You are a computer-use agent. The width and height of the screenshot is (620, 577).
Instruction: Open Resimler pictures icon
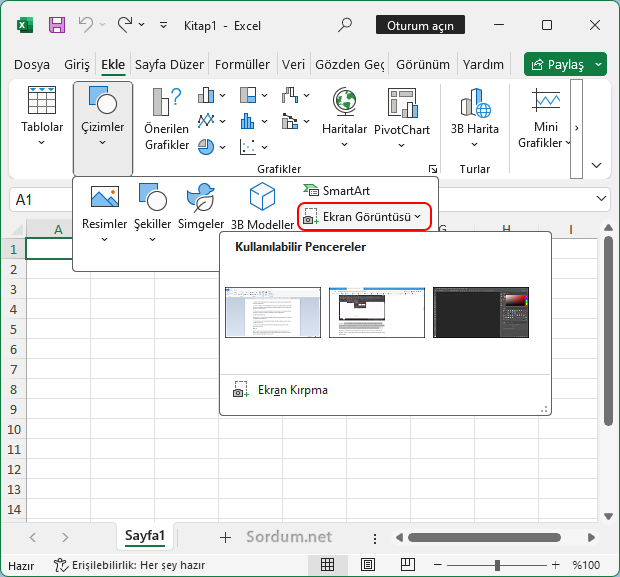point(104,197)
